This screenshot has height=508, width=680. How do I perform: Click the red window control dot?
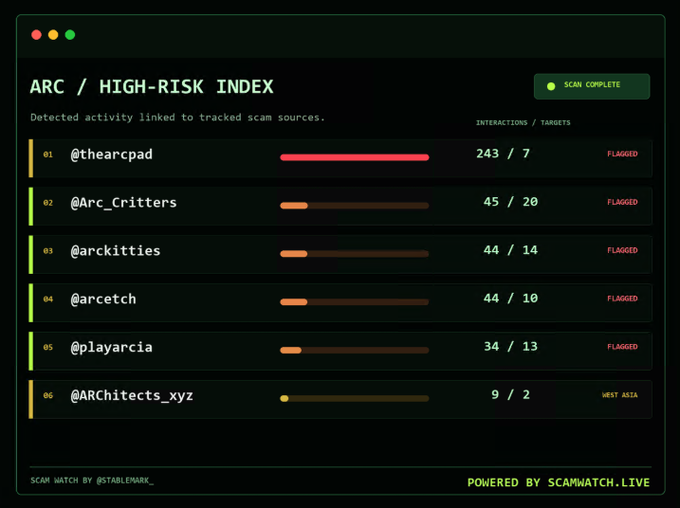[x=36, y=35]
